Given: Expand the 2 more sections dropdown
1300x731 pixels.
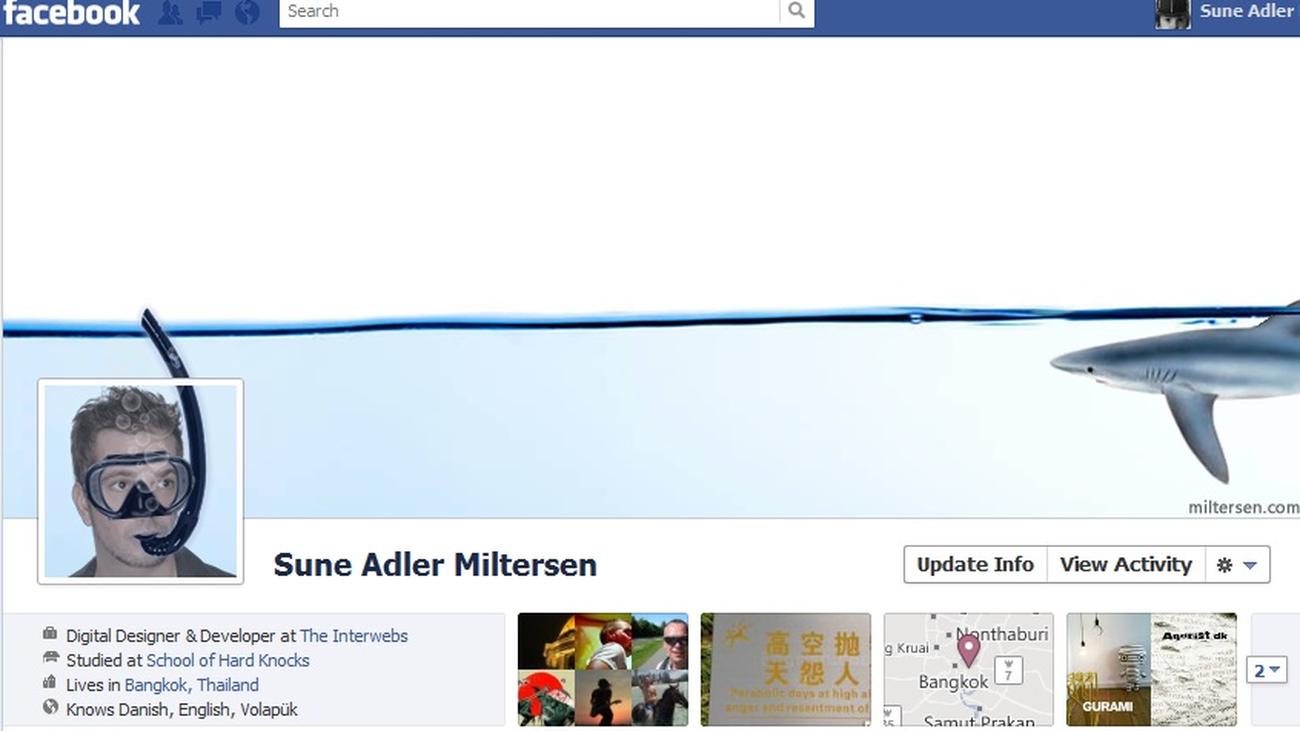Looking at the screenshot, I should 1266,670.
